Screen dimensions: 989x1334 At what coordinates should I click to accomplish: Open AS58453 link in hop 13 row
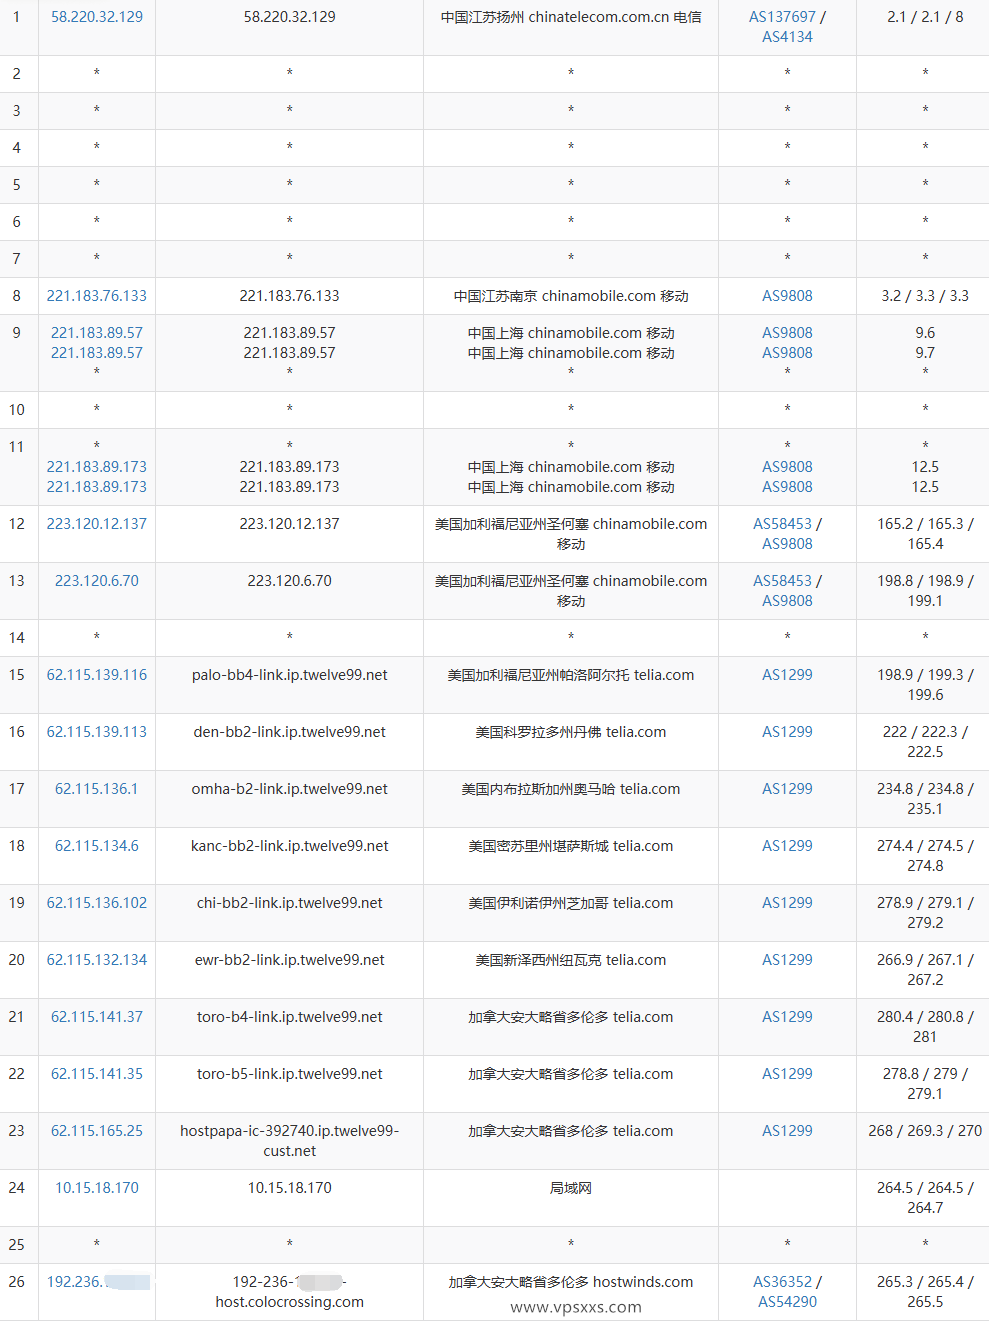click(x=782, y=581)
